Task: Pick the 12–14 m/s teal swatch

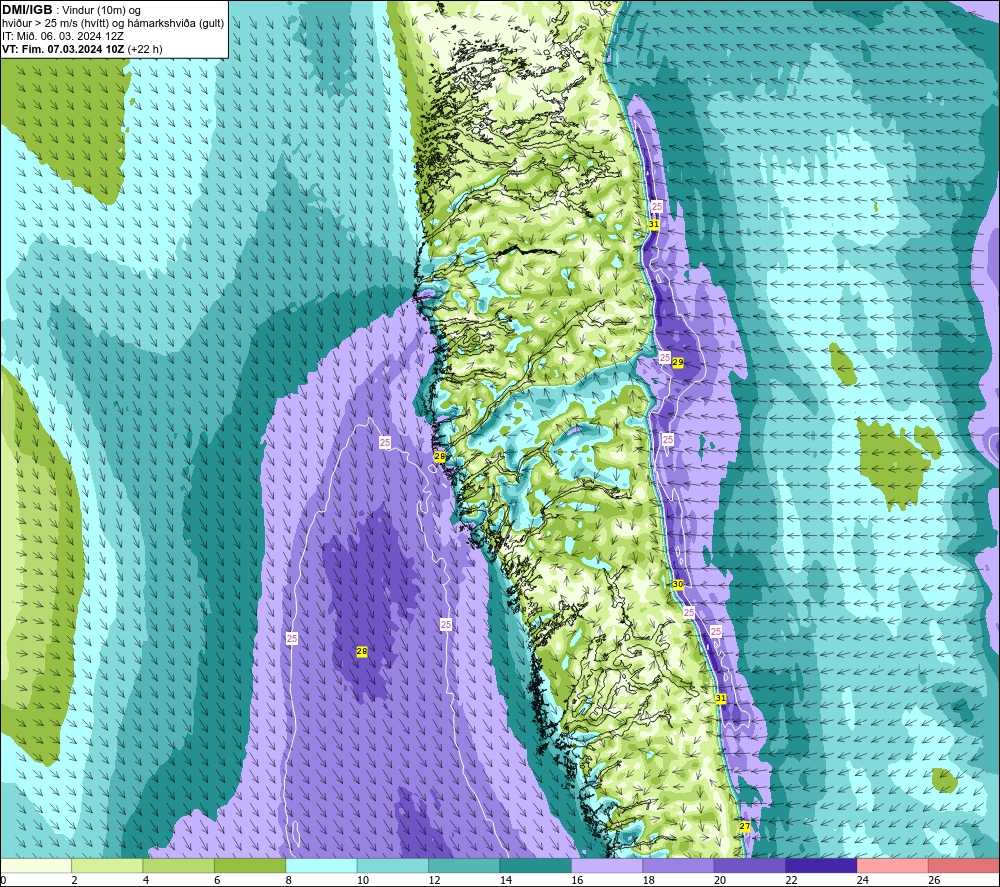Action: tap(464, 865)
